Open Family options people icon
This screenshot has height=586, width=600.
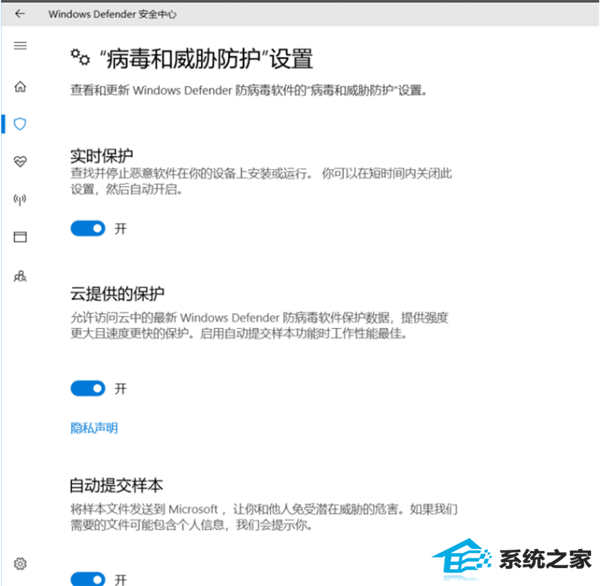click(x=20, y=276)
